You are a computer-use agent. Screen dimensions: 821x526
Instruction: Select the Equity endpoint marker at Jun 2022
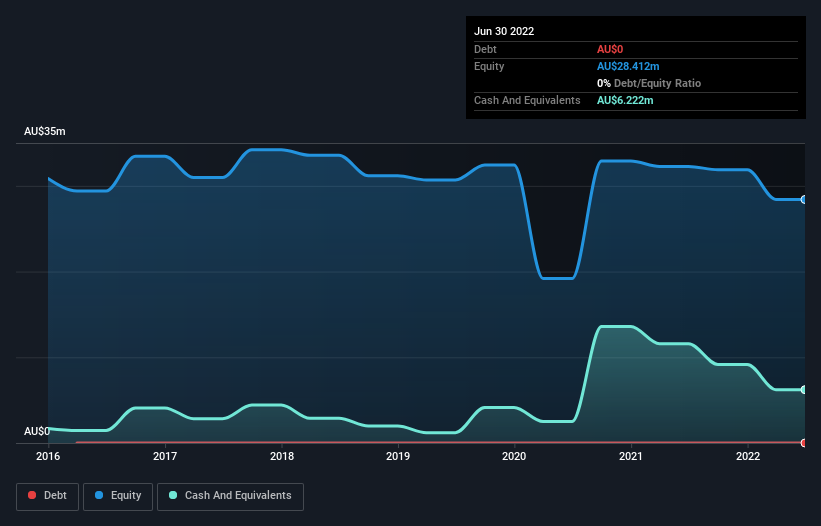(x=804, y=199)
